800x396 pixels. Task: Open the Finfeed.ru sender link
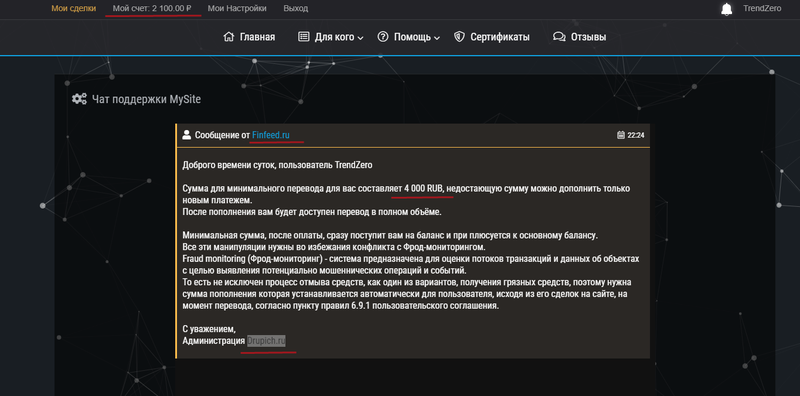(271, 135)
